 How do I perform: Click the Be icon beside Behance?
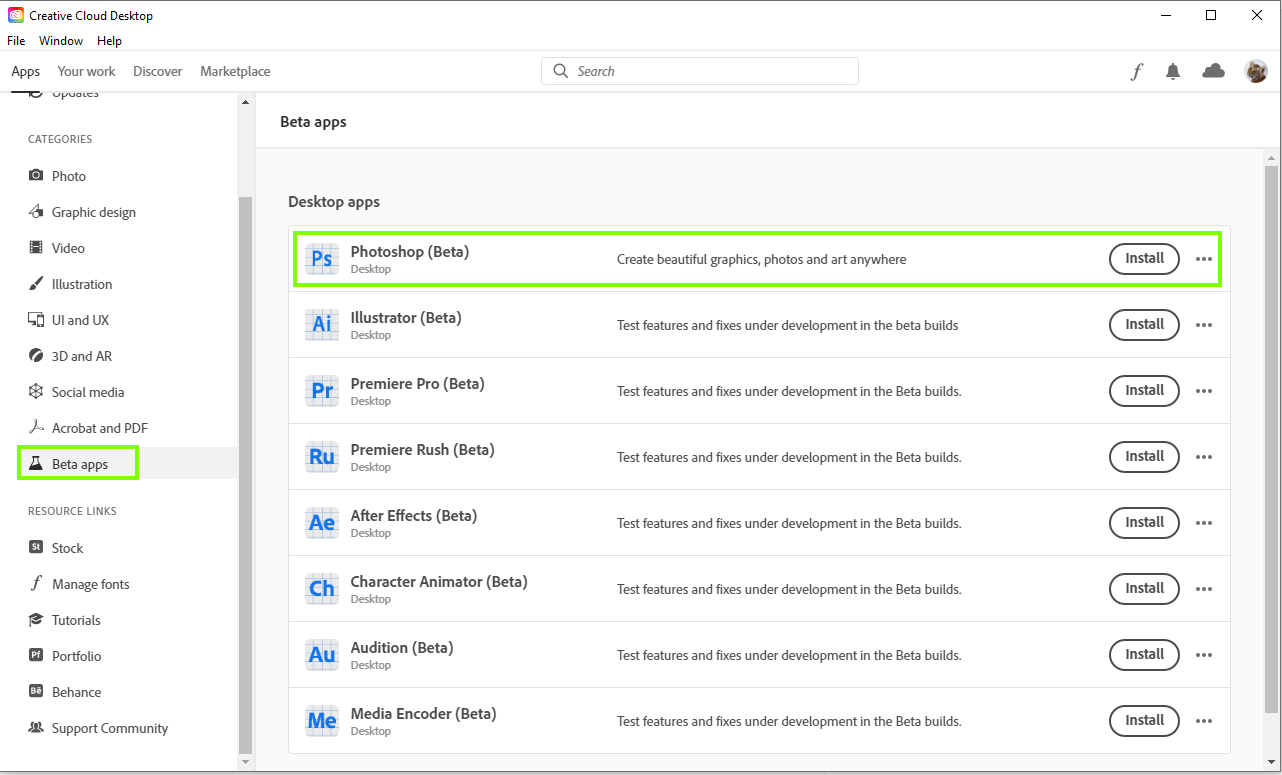(x=36, y=692)
